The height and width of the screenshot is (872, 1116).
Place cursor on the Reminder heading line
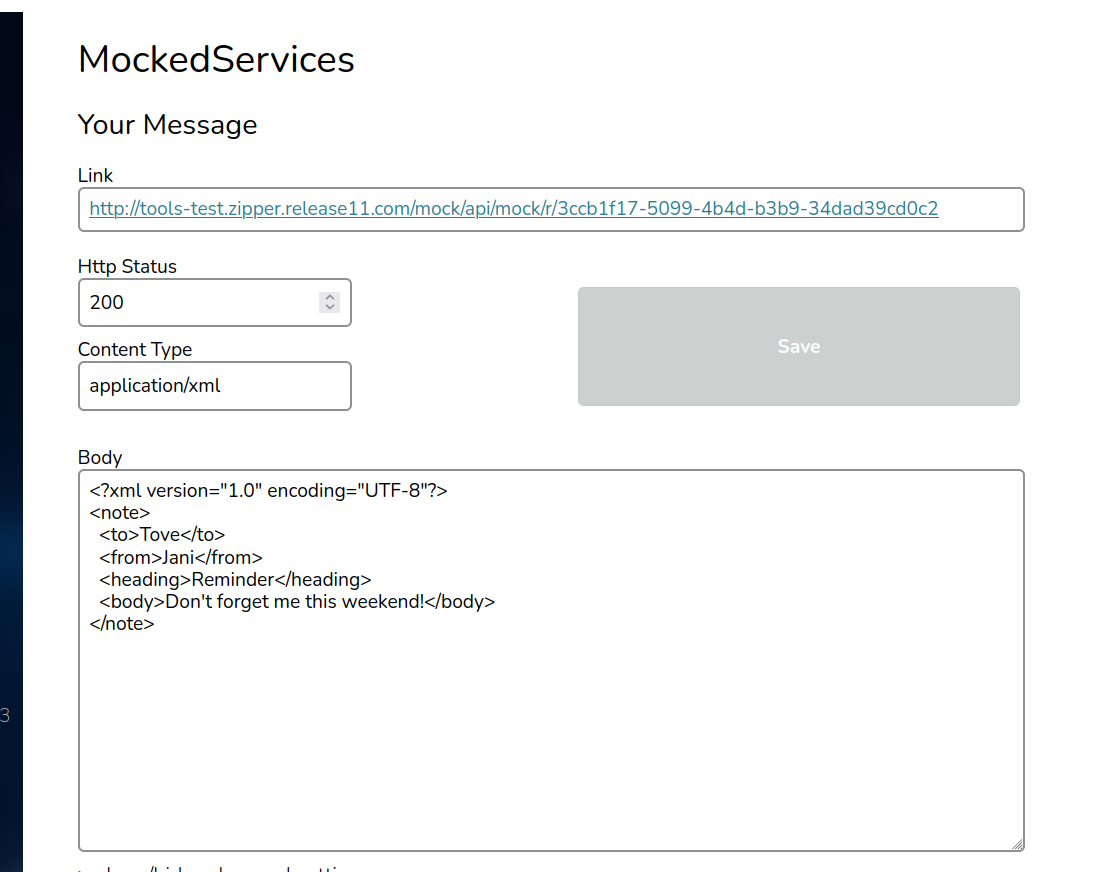(x=235, y=579)
